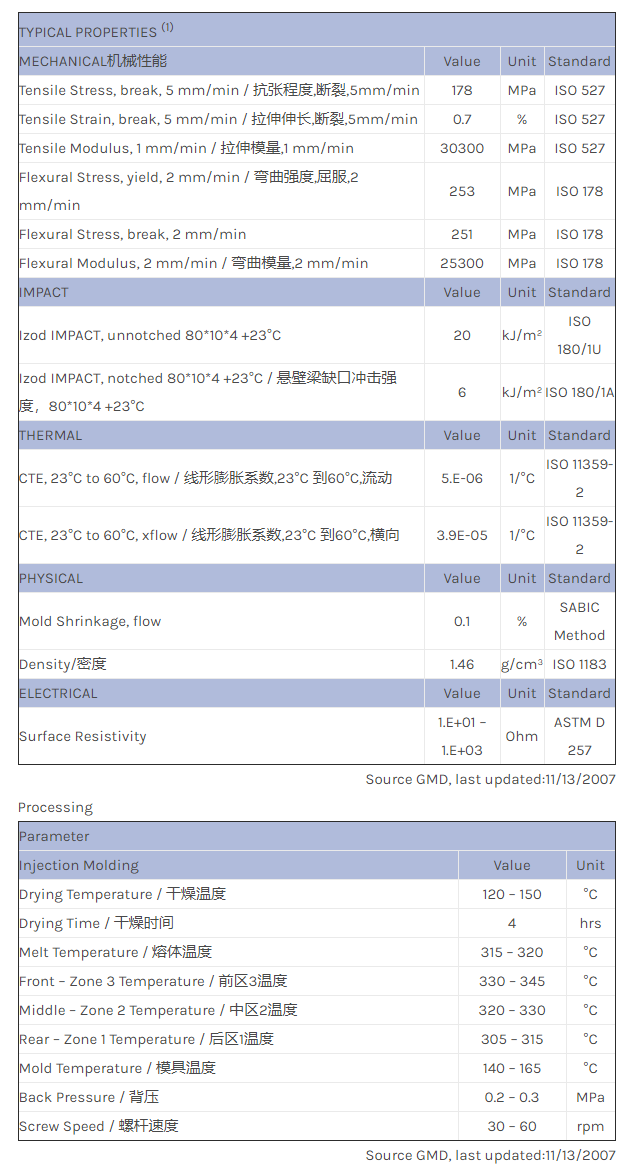The image size is (626, 1174).
Task: Click the footnote (1) superscript after Typical Properties
Action: tap(167, 27)
